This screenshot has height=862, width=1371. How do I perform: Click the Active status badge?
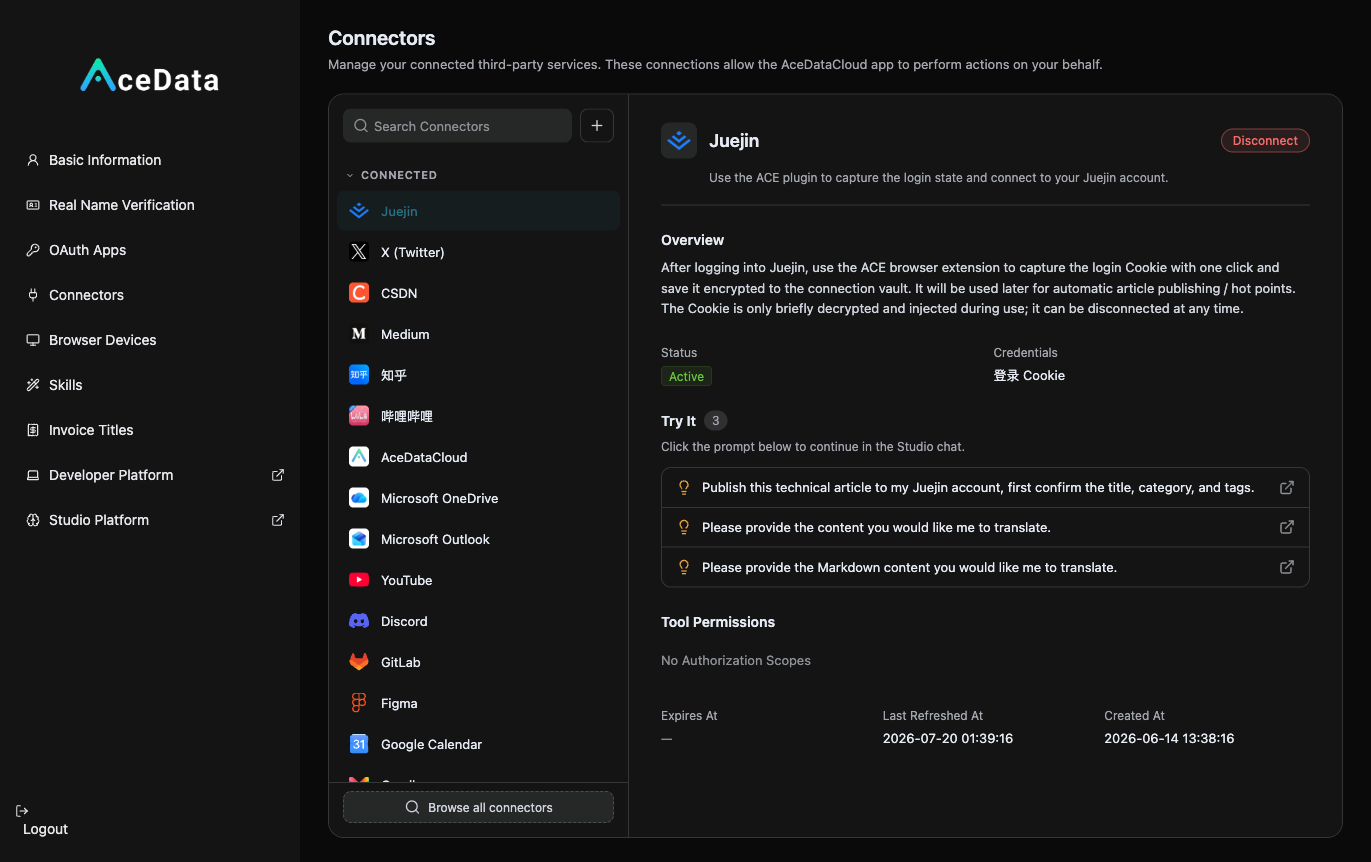coord(686,376)
